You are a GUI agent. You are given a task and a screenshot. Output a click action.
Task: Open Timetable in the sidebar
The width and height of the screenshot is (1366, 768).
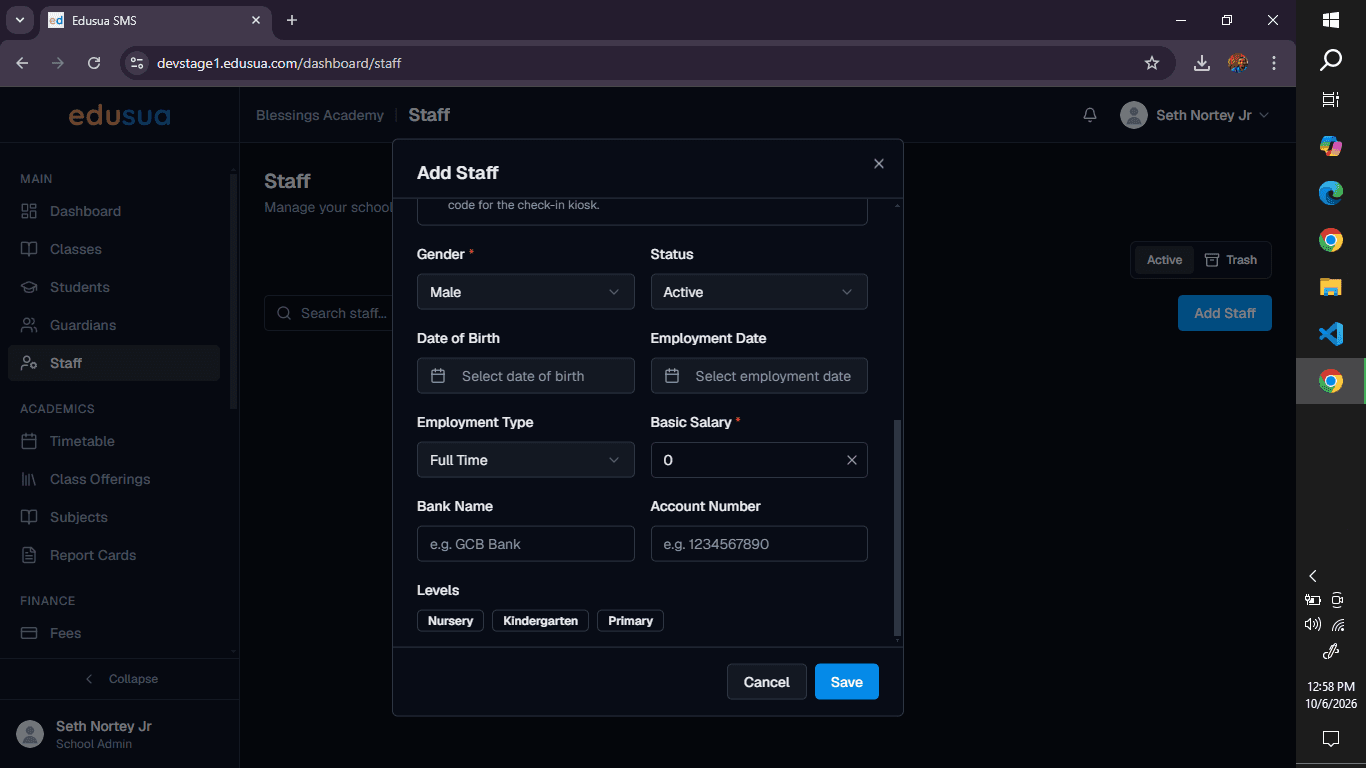(114, 441)
